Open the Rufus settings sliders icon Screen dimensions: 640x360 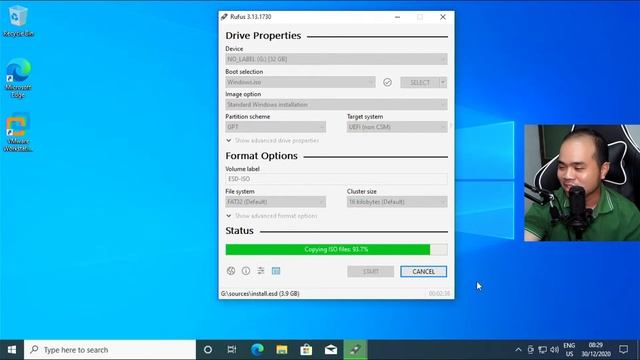point(261,271)
